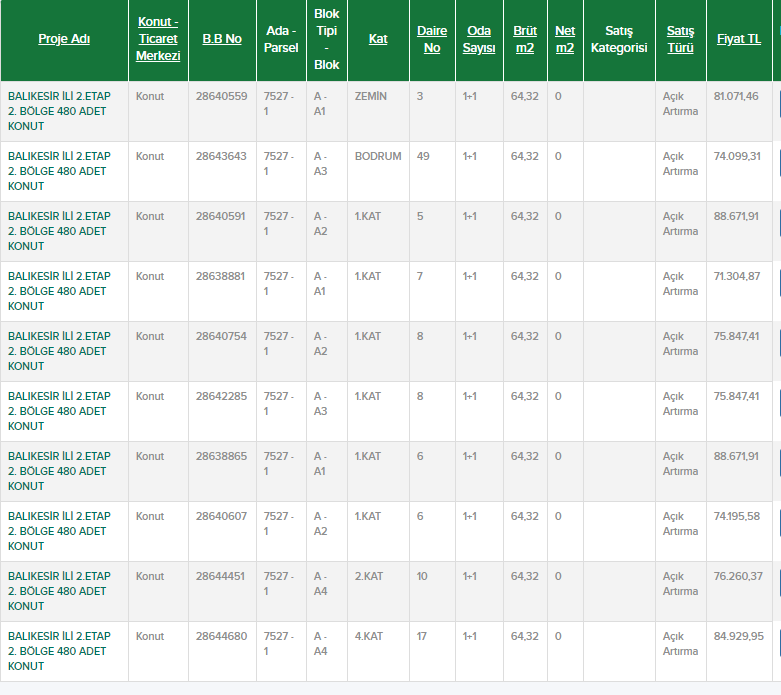Select the BODRUM floor cell

click(x=378, y=157)
